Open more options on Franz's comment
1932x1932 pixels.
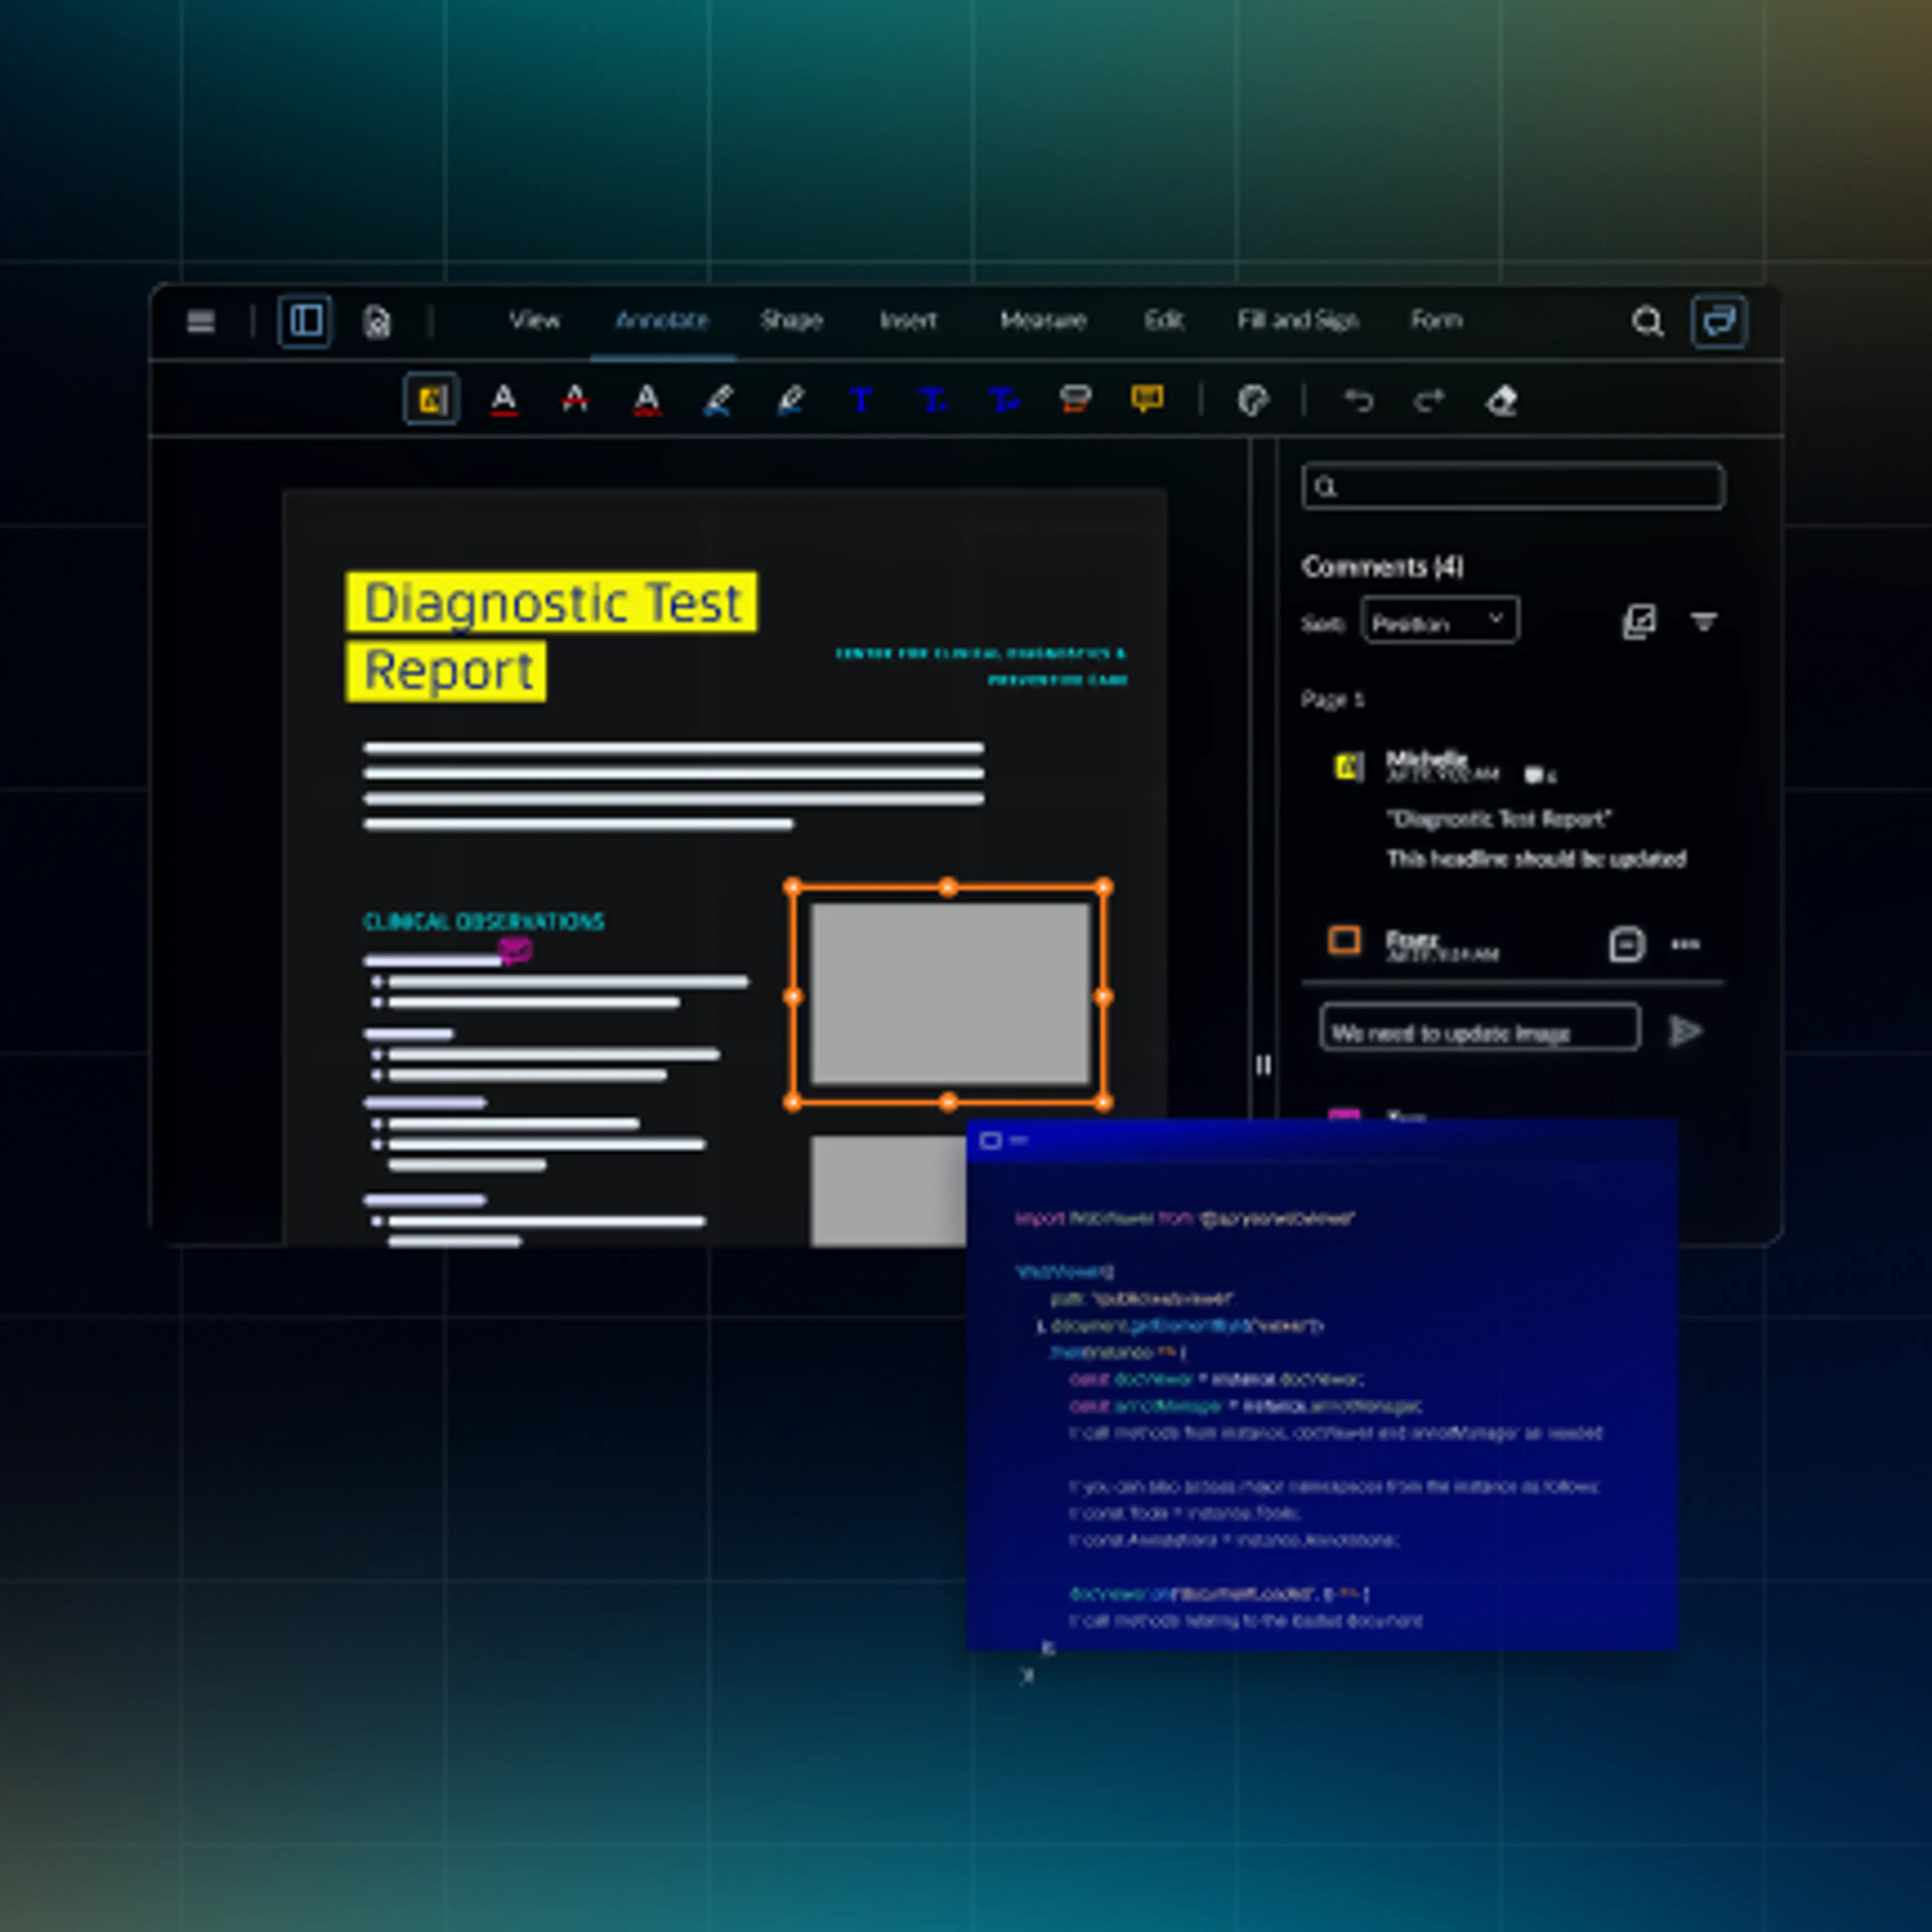[1685, 944]
